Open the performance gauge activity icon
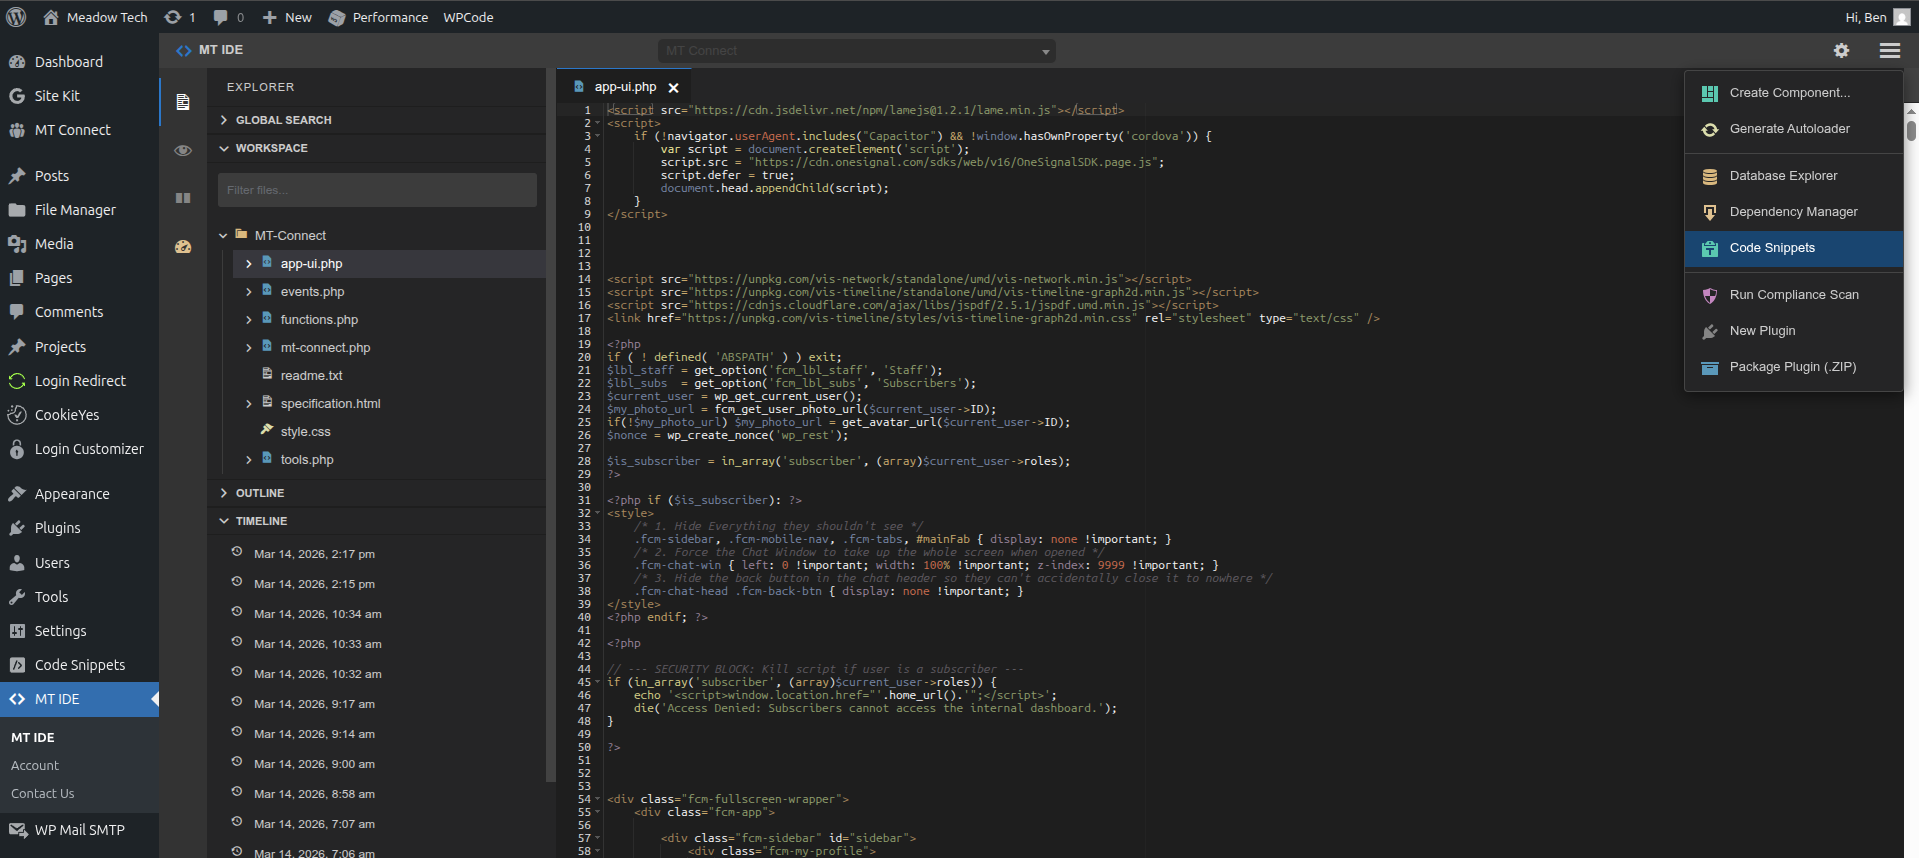Viewport: 1919px width, 858px height. pyautogui.click(x=183, y=246)
